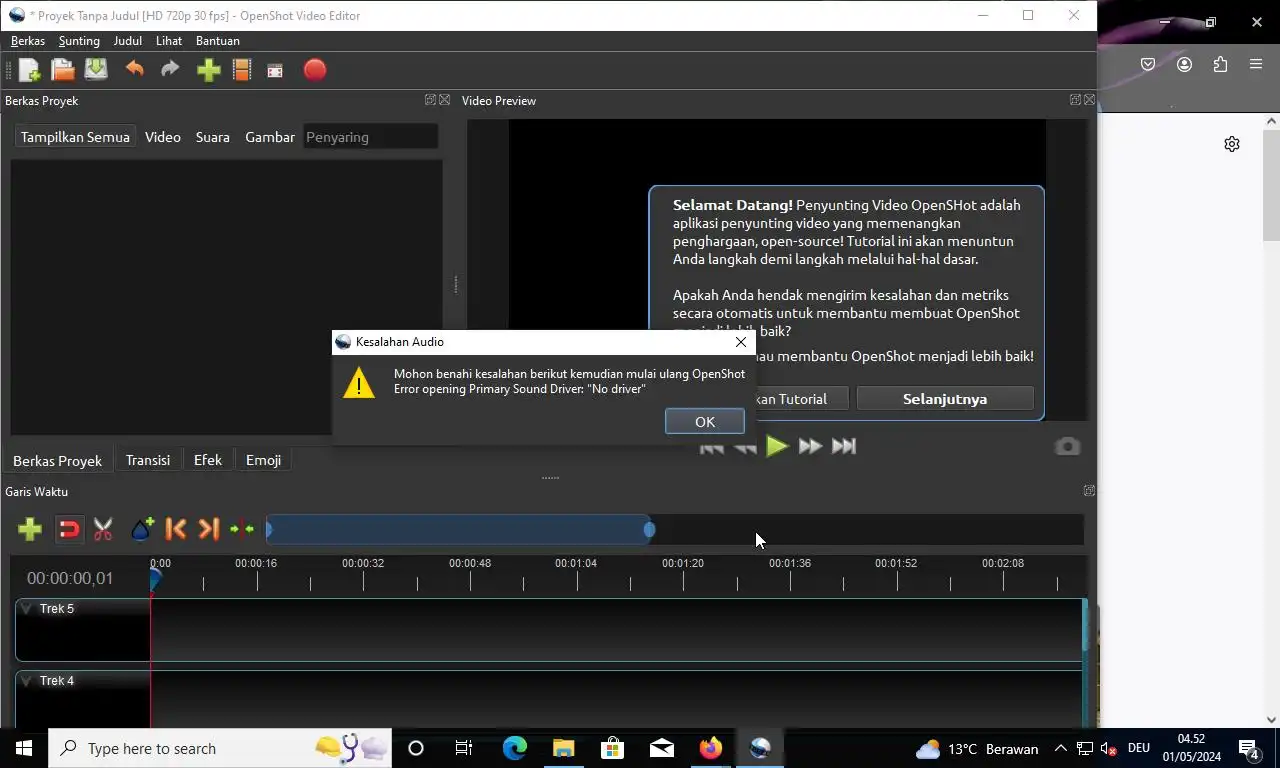
Task: Click the fast forward control
Action: 810,446
